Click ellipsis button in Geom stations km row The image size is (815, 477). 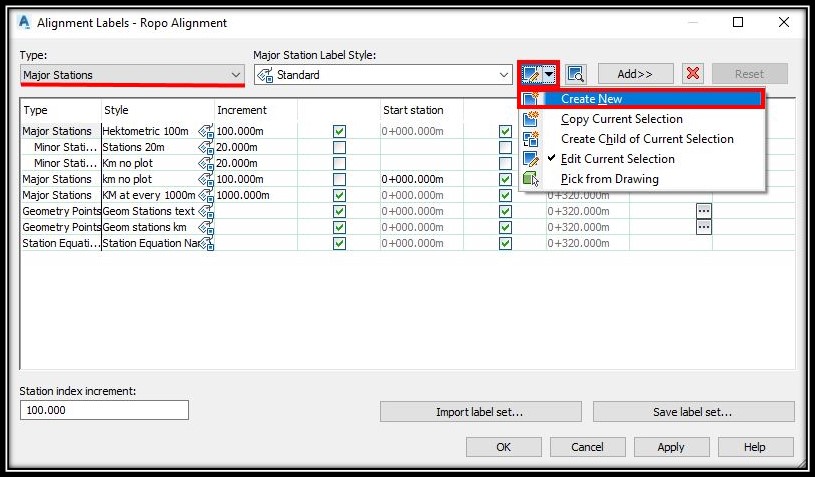pos(704,227)
